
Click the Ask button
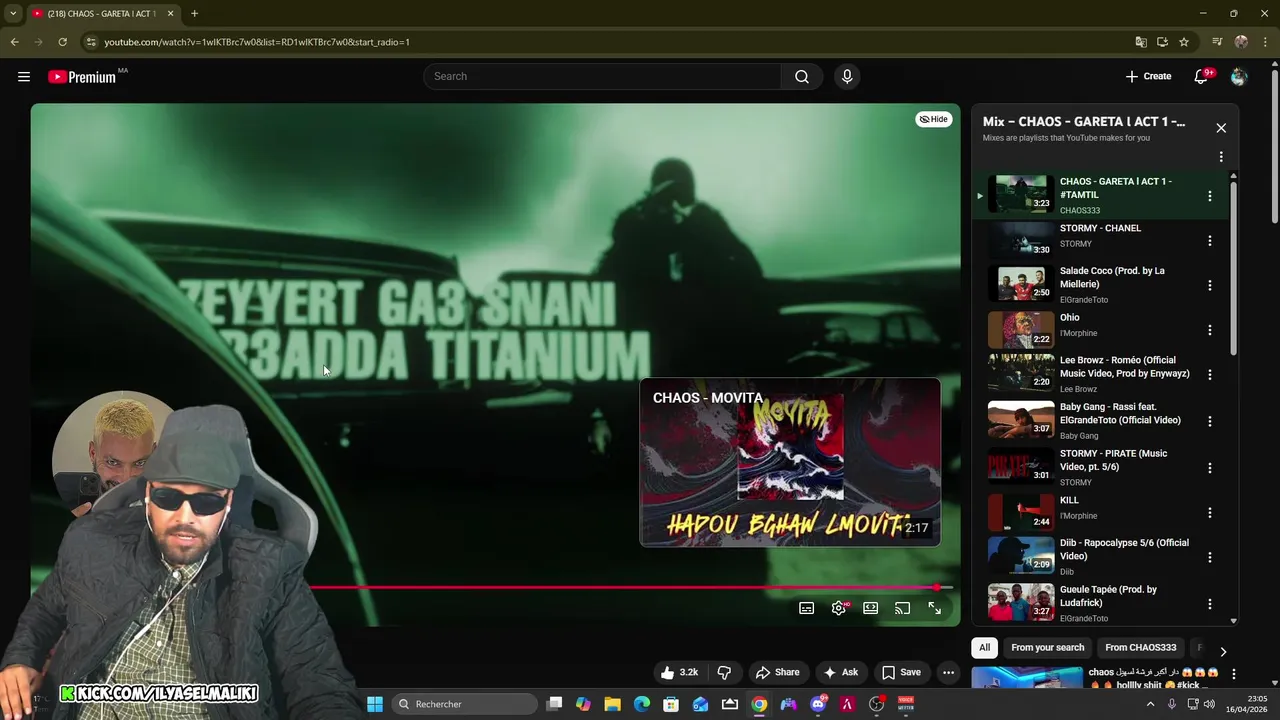(840, 672)
